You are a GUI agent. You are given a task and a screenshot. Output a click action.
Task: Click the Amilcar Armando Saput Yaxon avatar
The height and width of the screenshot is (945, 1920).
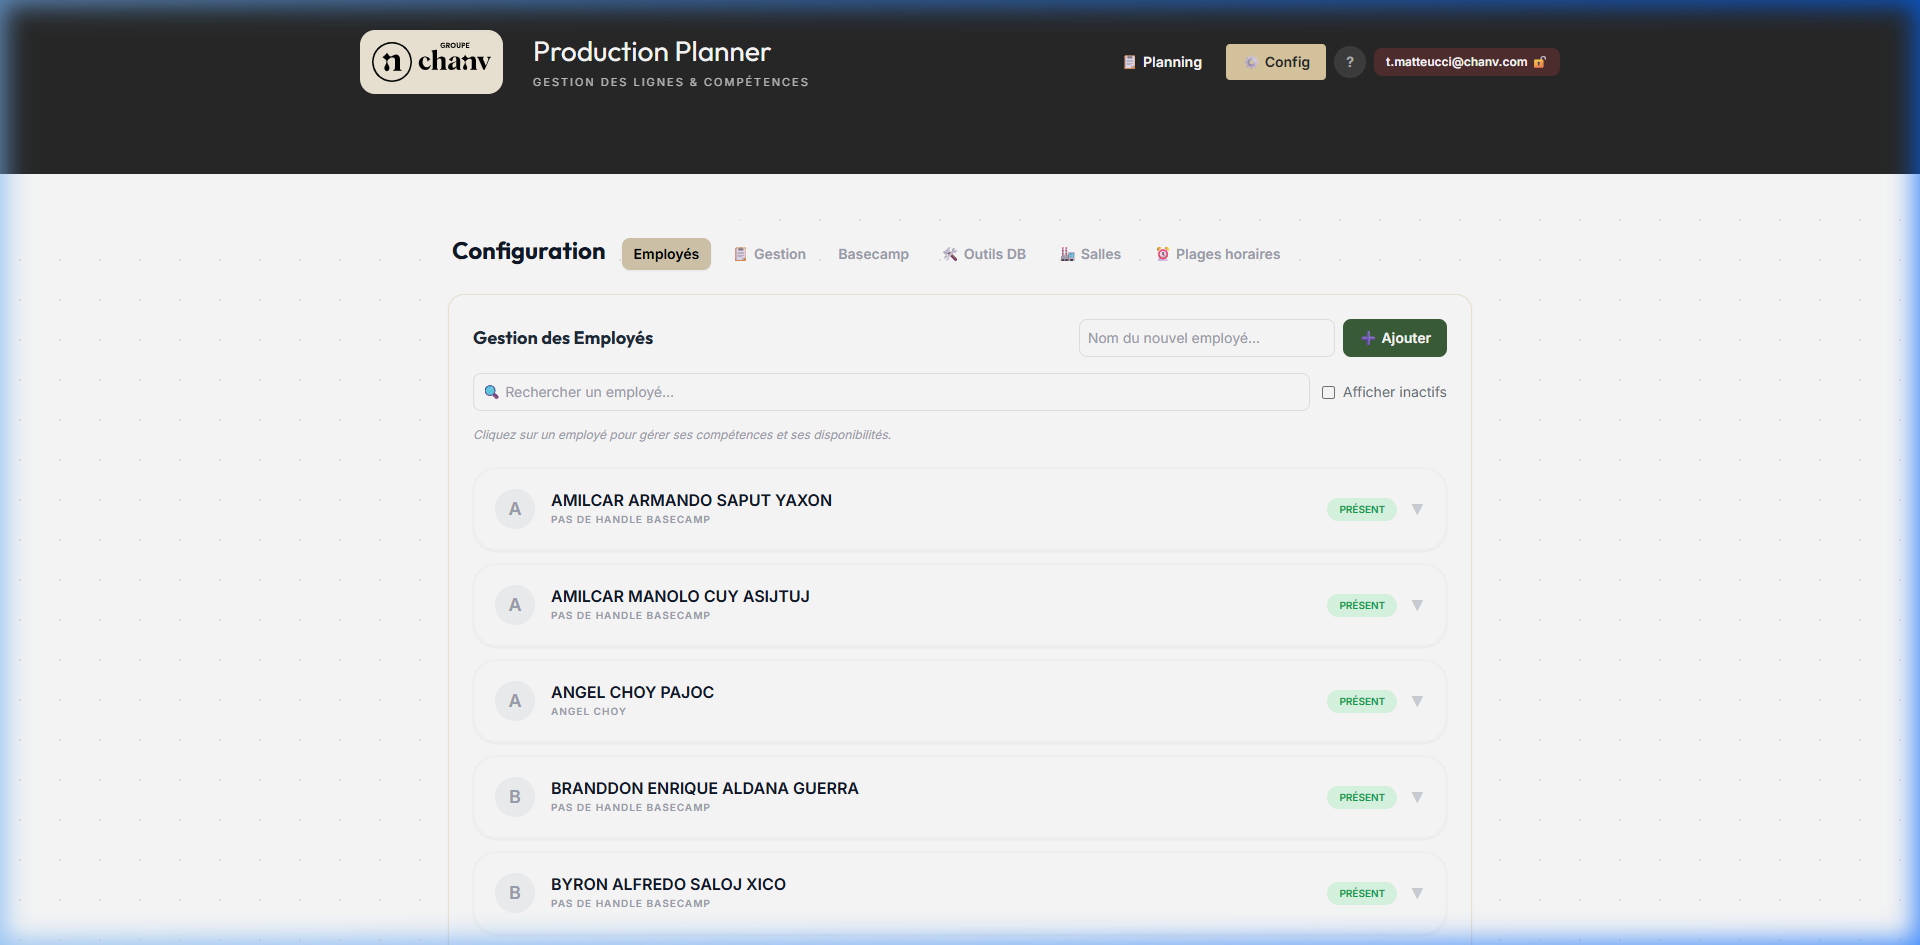coord(515,509)
